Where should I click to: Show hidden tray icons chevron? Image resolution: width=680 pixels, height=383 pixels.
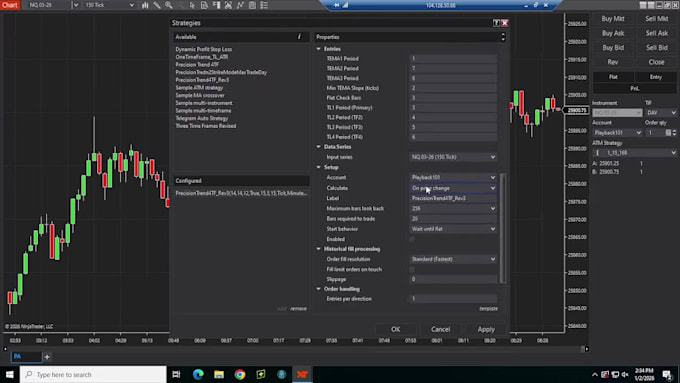tap(595, 375)
